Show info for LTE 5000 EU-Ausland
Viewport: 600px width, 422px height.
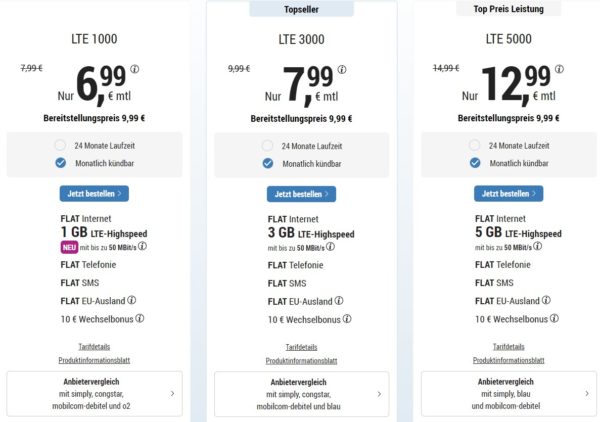546,299
